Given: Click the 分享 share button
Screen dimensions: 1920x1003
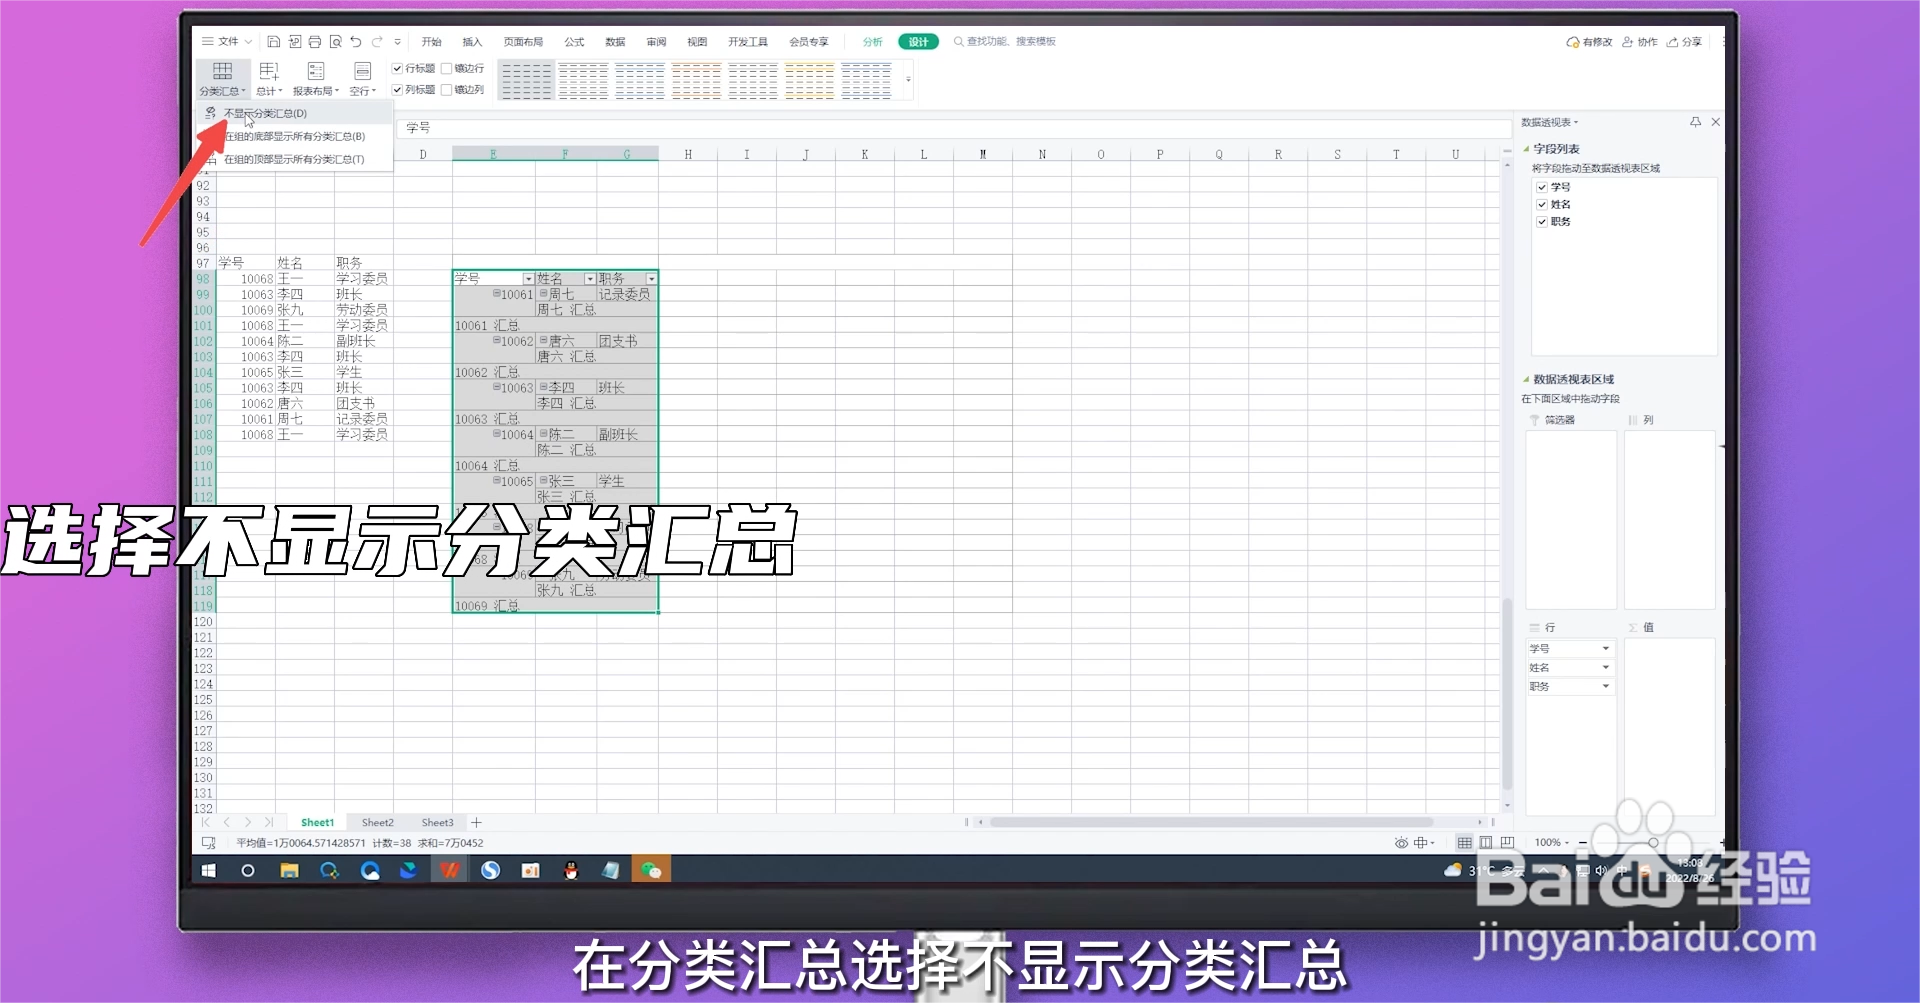Looking at the screenshot, I should click(x=1685, y=42).
